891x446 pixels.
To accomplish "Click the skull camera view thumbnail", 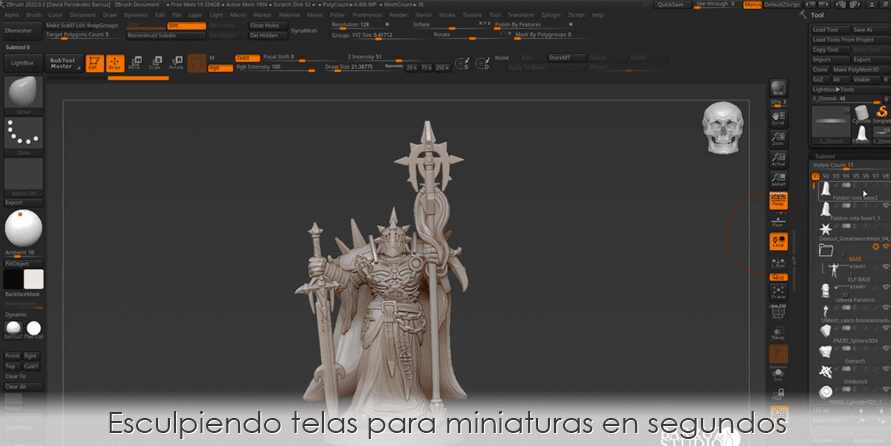I will tap(722, 127).
